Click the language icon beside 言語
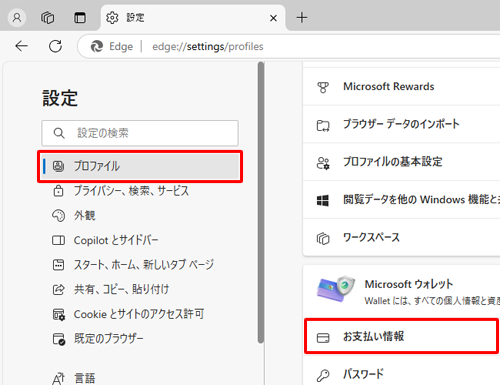The image size is (500, 385). (58, 379)
